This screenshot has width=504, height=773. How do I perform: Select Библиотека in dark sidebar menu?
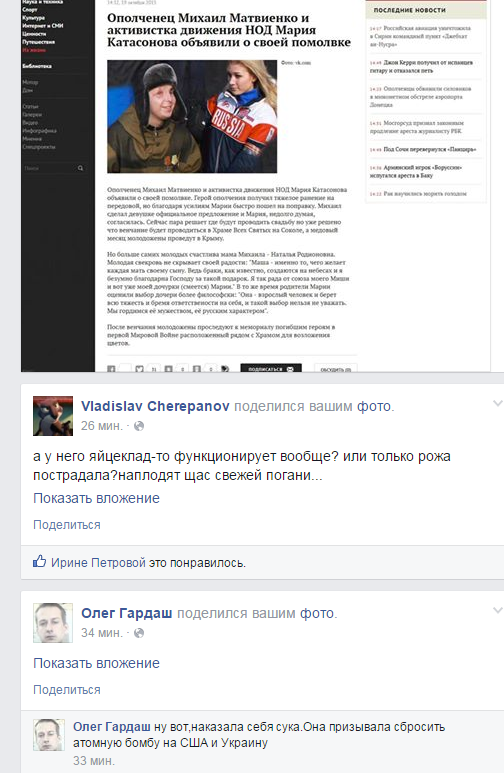[37, 66]
